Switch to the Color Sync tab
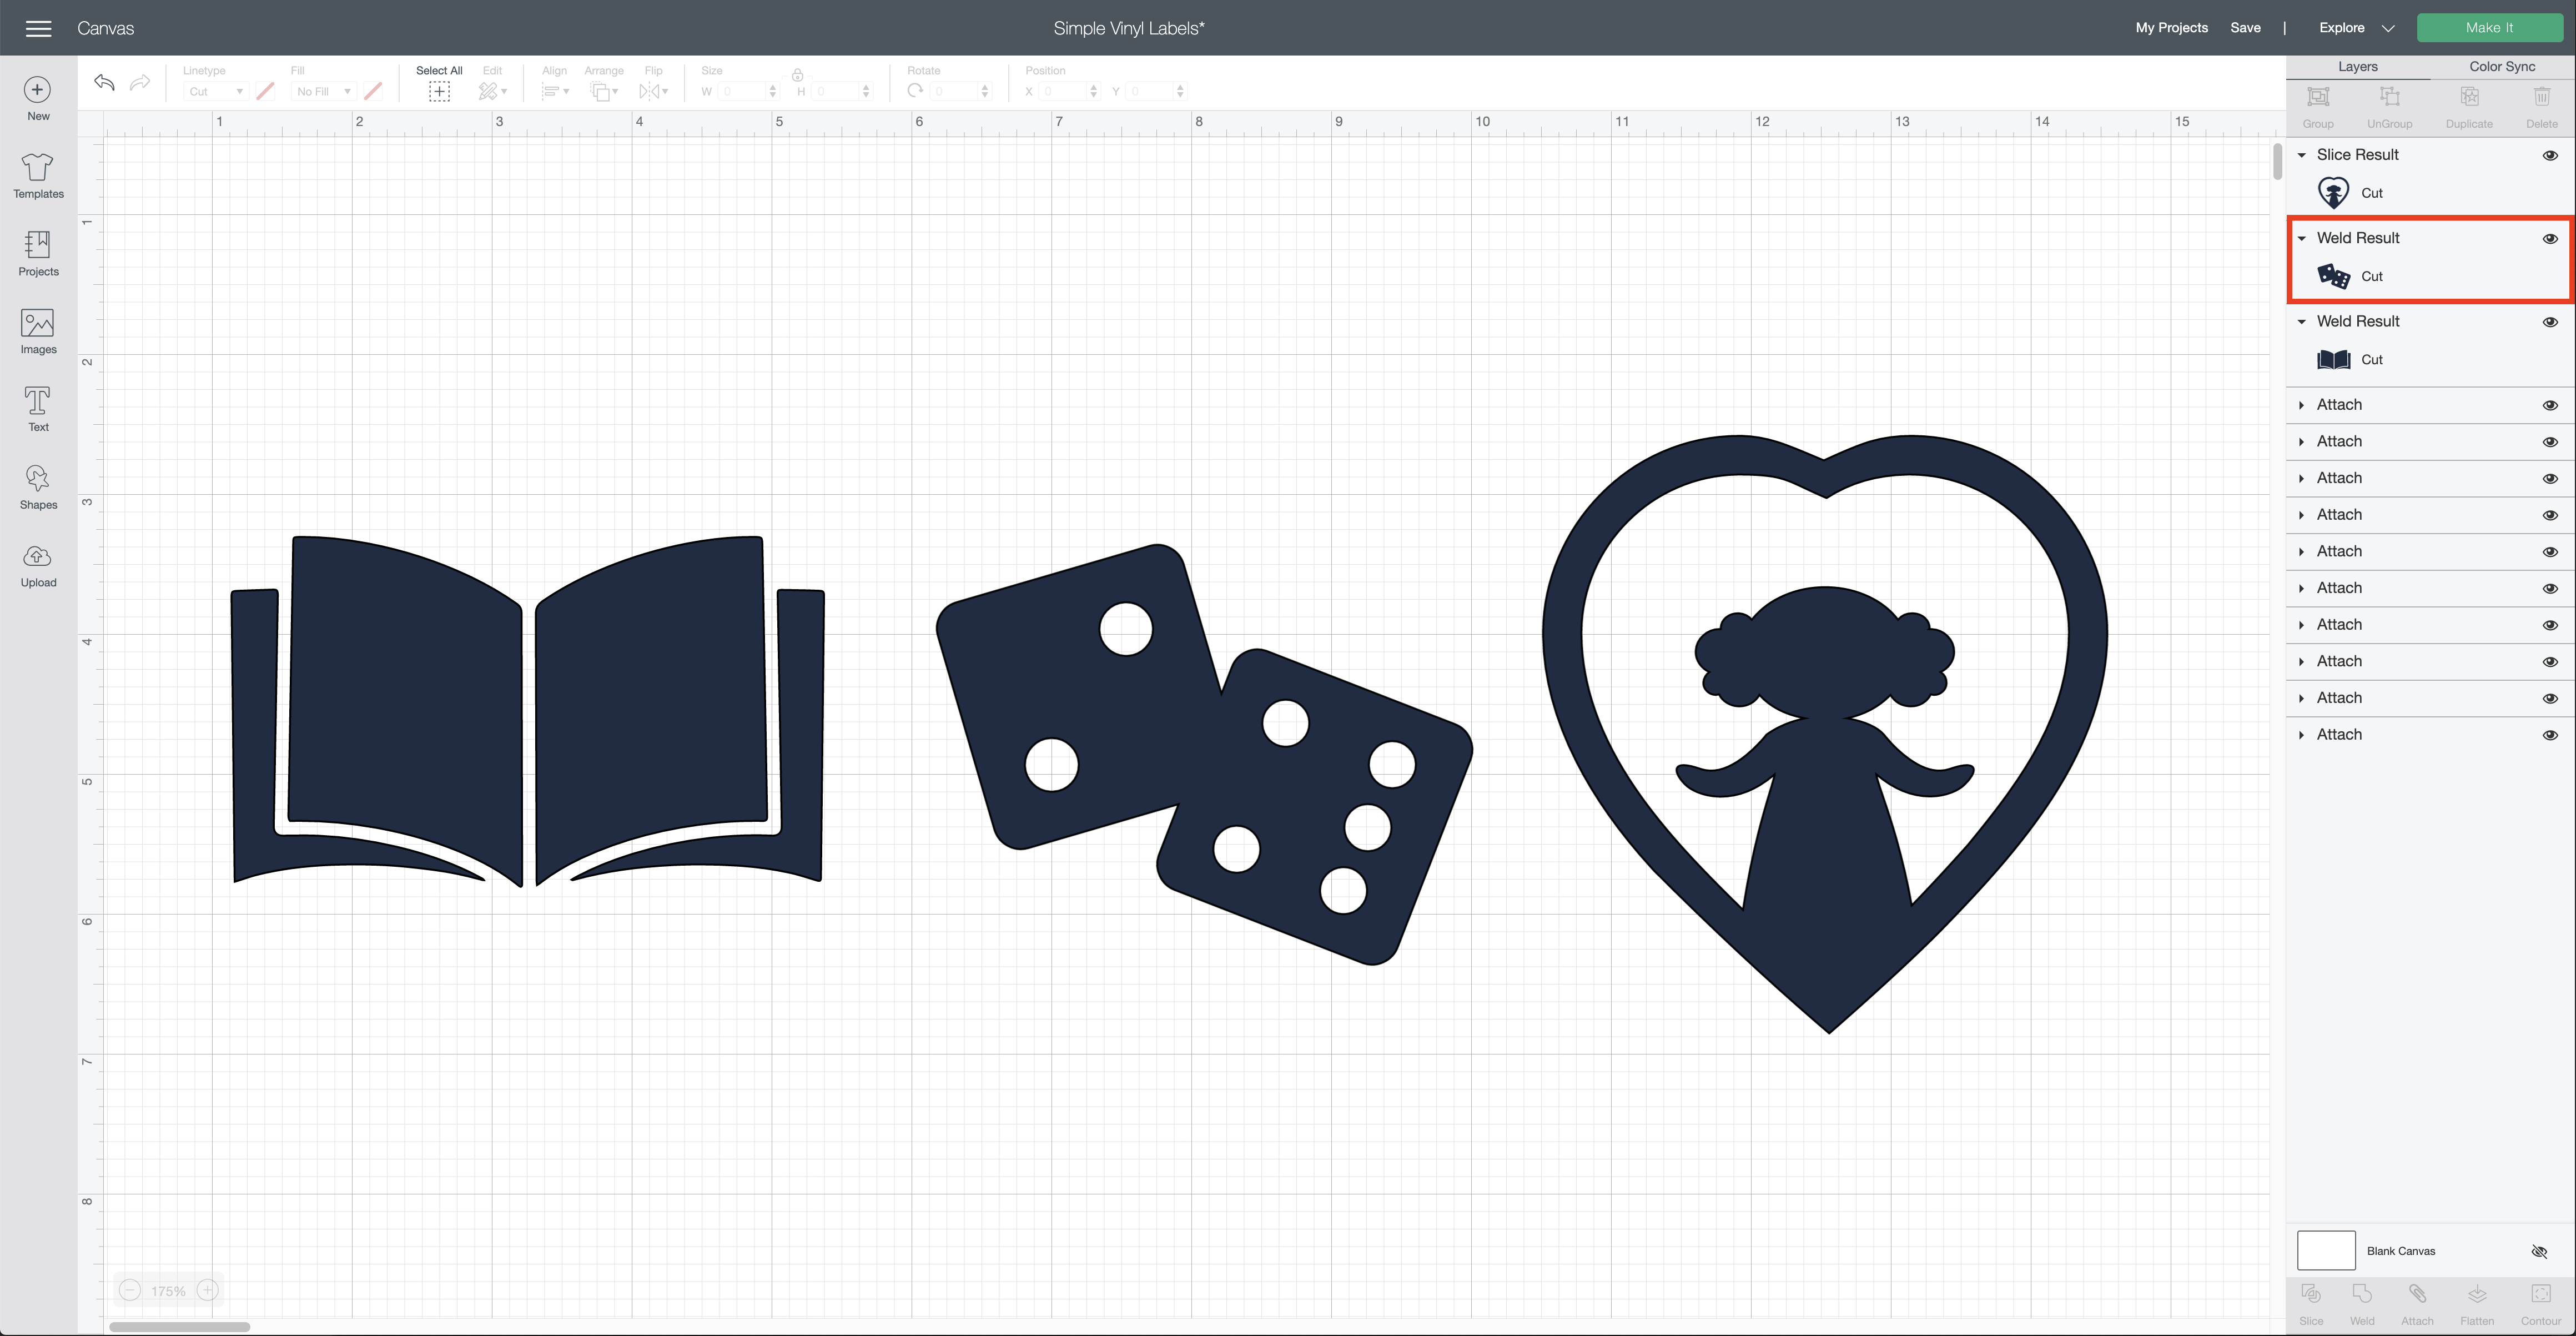2576x1336 pixels. [2501, 67]
